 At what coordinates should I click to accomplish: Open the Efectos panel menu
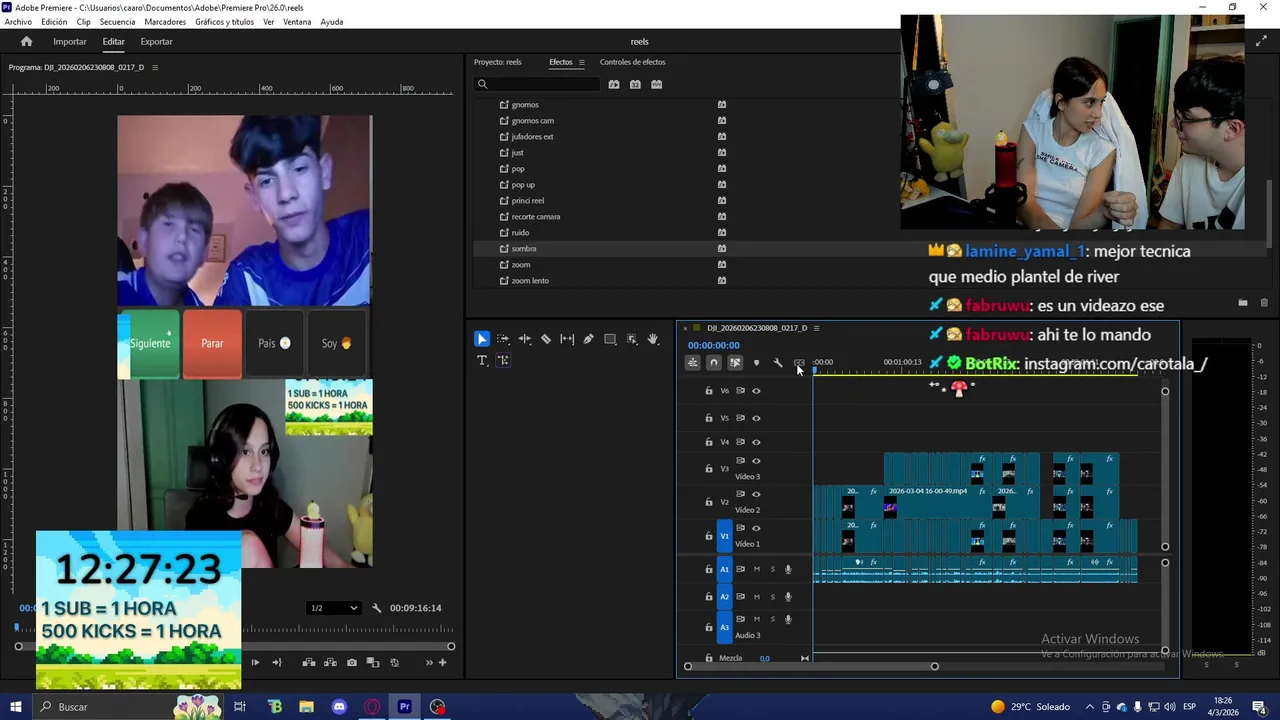(582, 62)
